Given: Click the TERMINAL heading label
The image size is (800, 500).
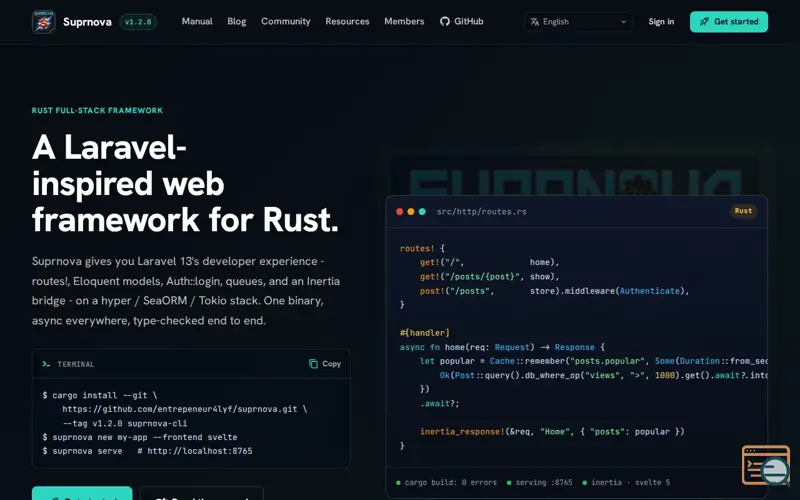Looking at the screenshot, I should coord(76,364).
